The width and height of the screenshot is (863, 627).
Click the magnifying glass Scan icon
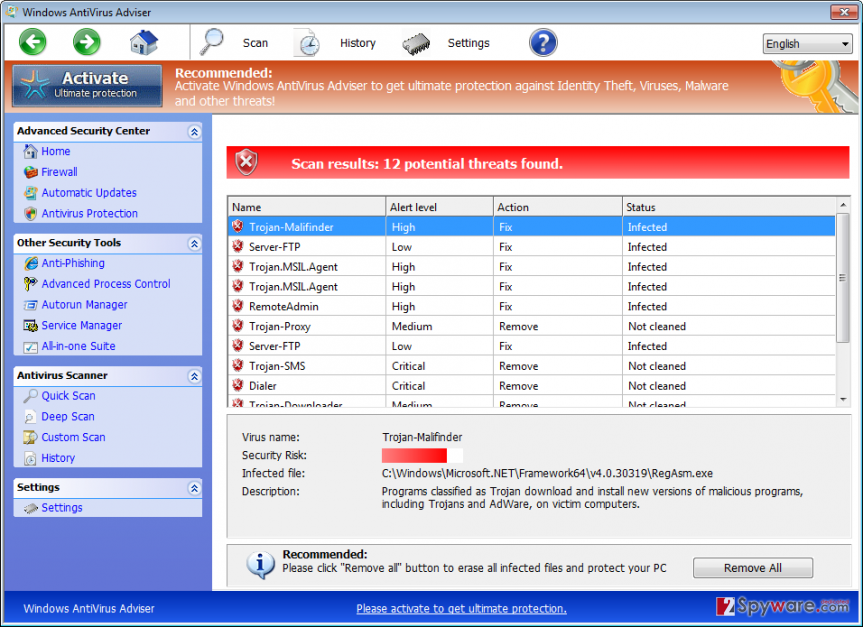(x=211, y=42)
